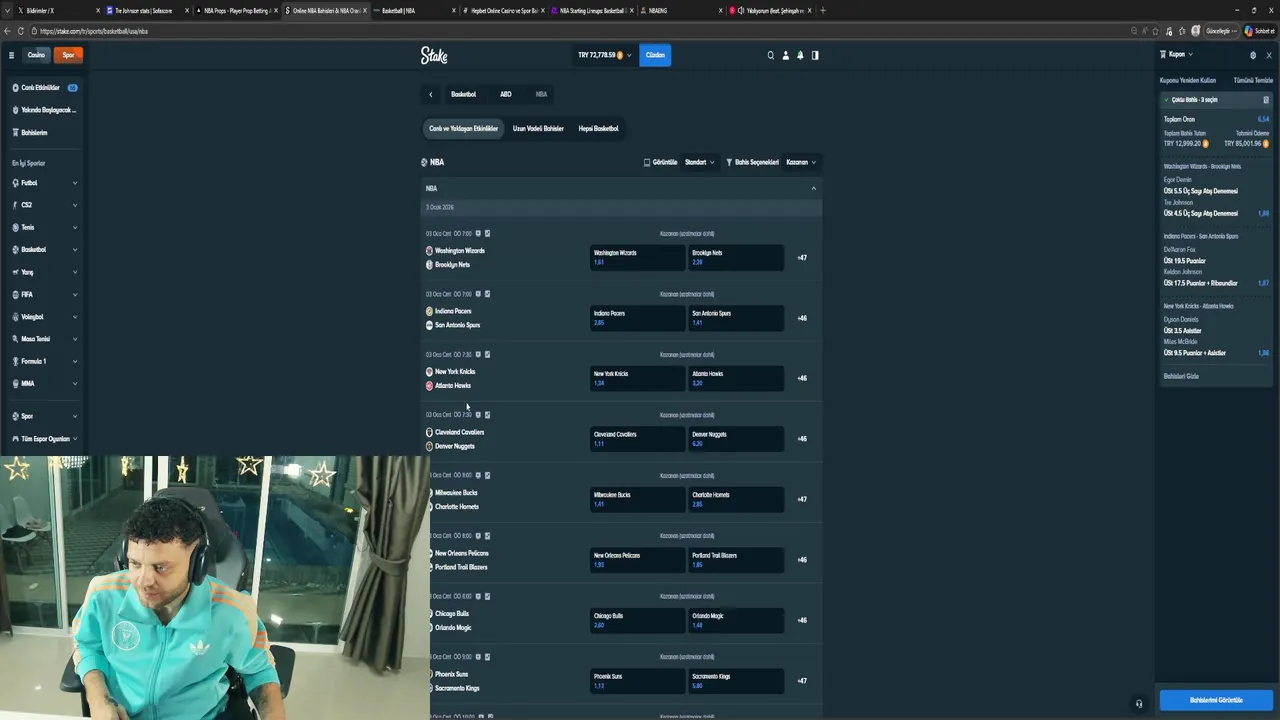1280x720 pixels.
Task: Open Tüm Espor Oyunları sidebar item
Action: [x=45, y=438]
